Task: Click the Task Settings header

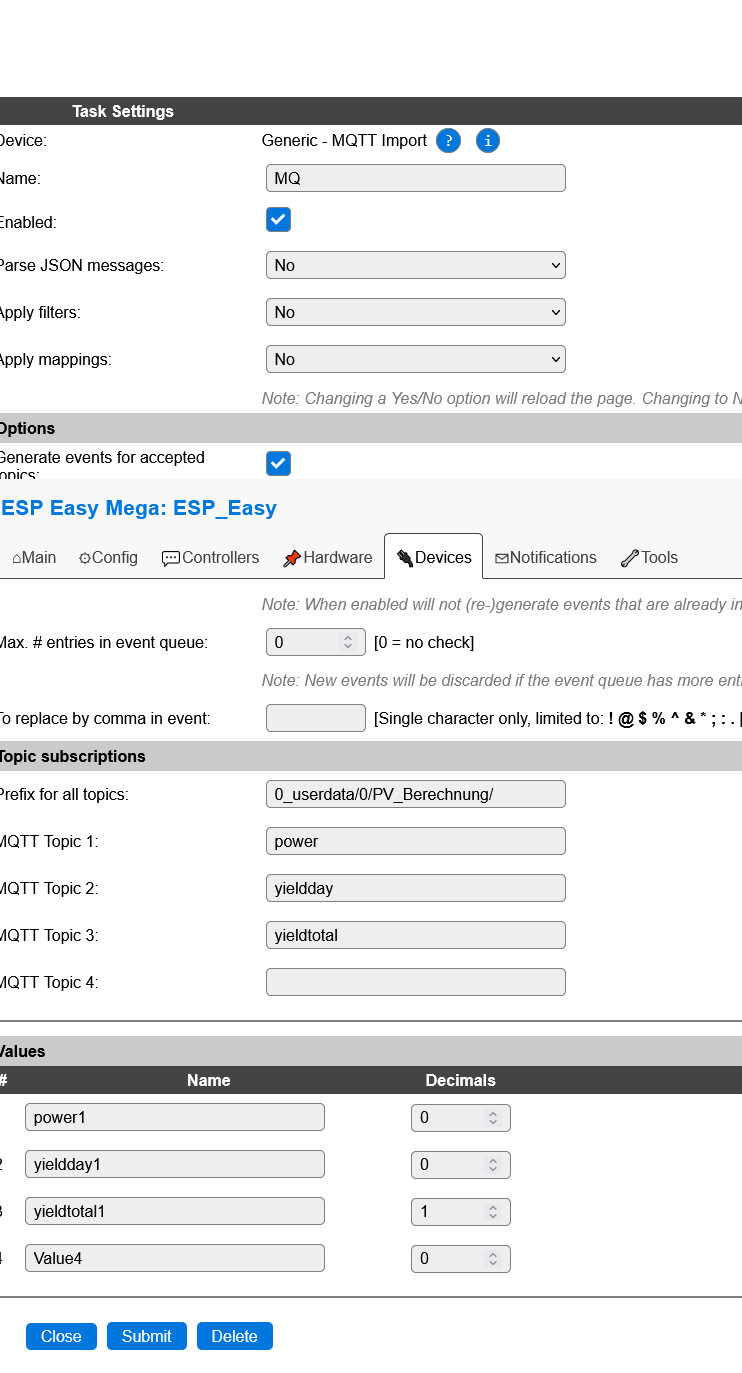Action: (x=123, y=111)
